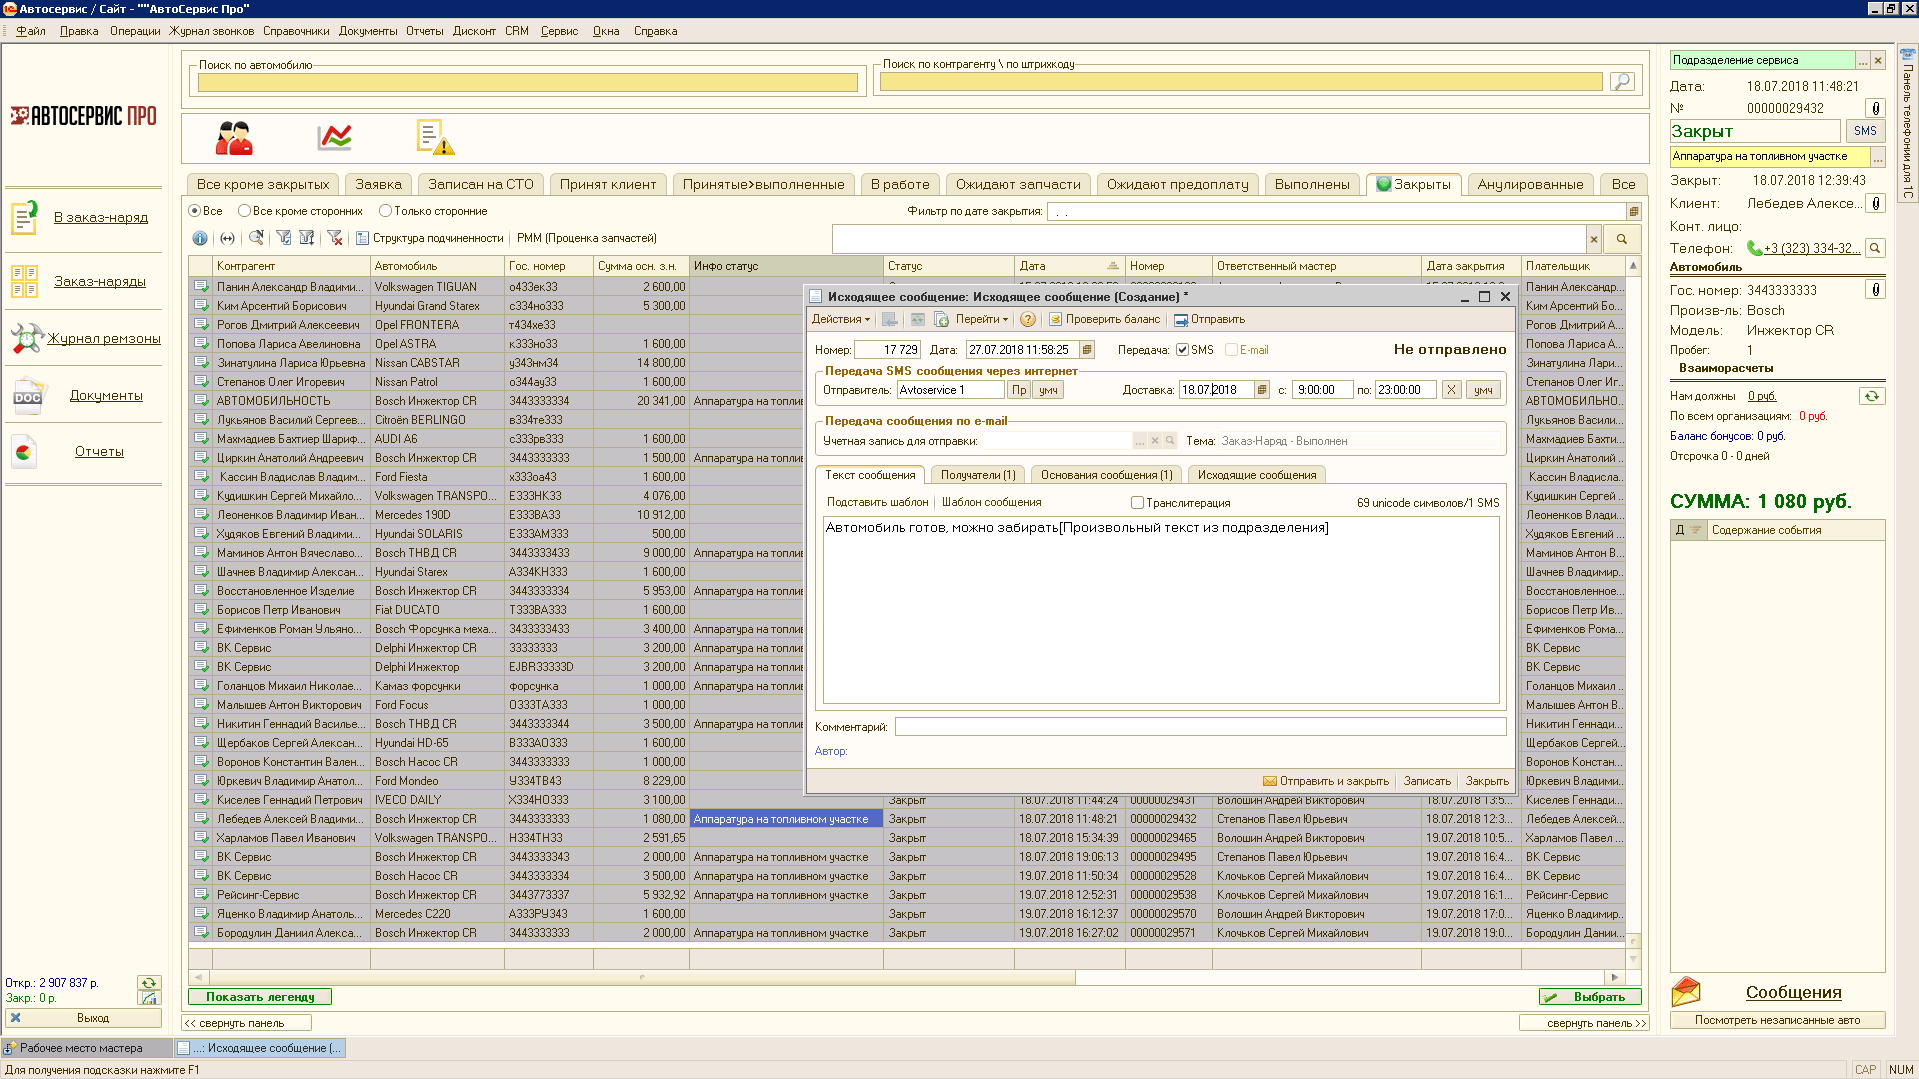Viewport: 1919px width, 1079px height.
Task: Open the Отчеты menu in menu bar
Action: click(424, 31)
